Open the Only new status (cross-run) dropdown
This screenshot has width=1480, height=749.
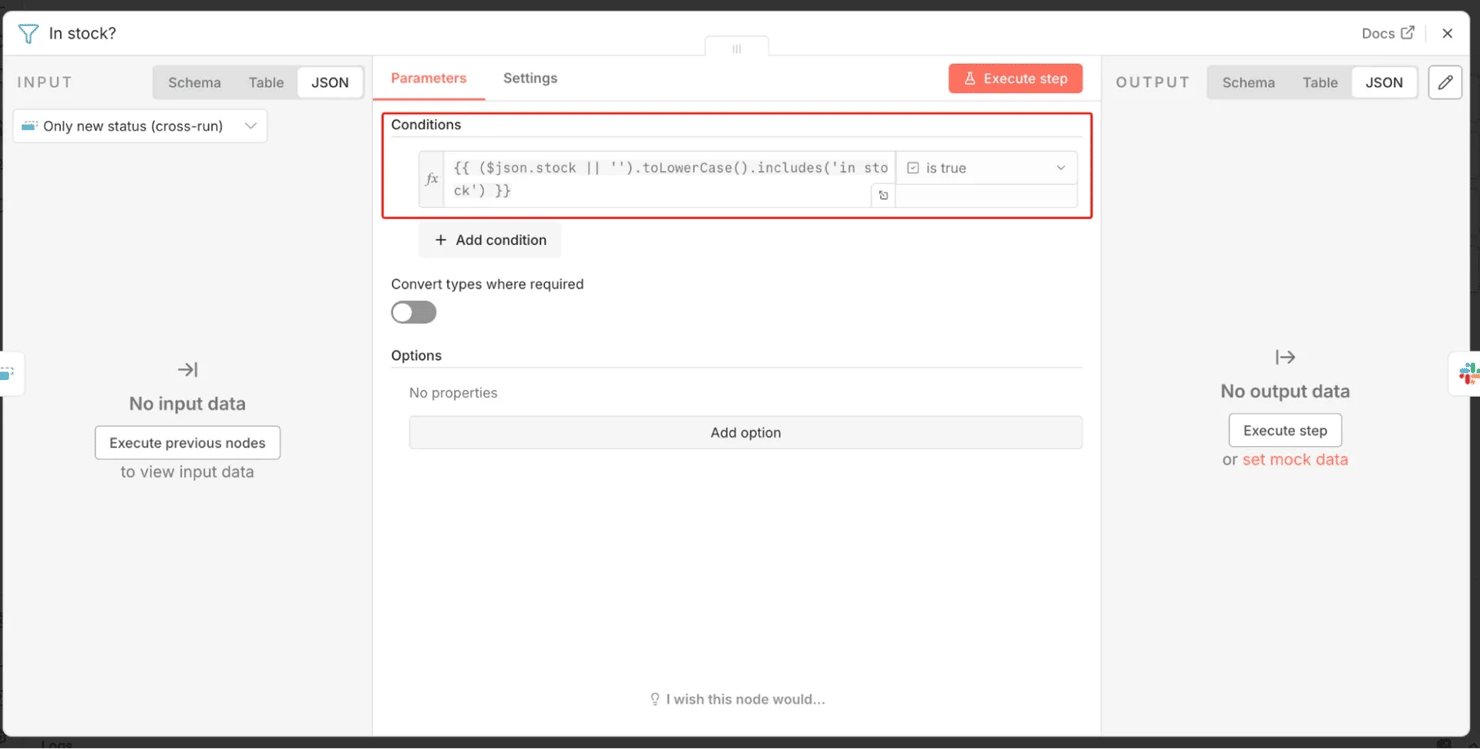140,126
